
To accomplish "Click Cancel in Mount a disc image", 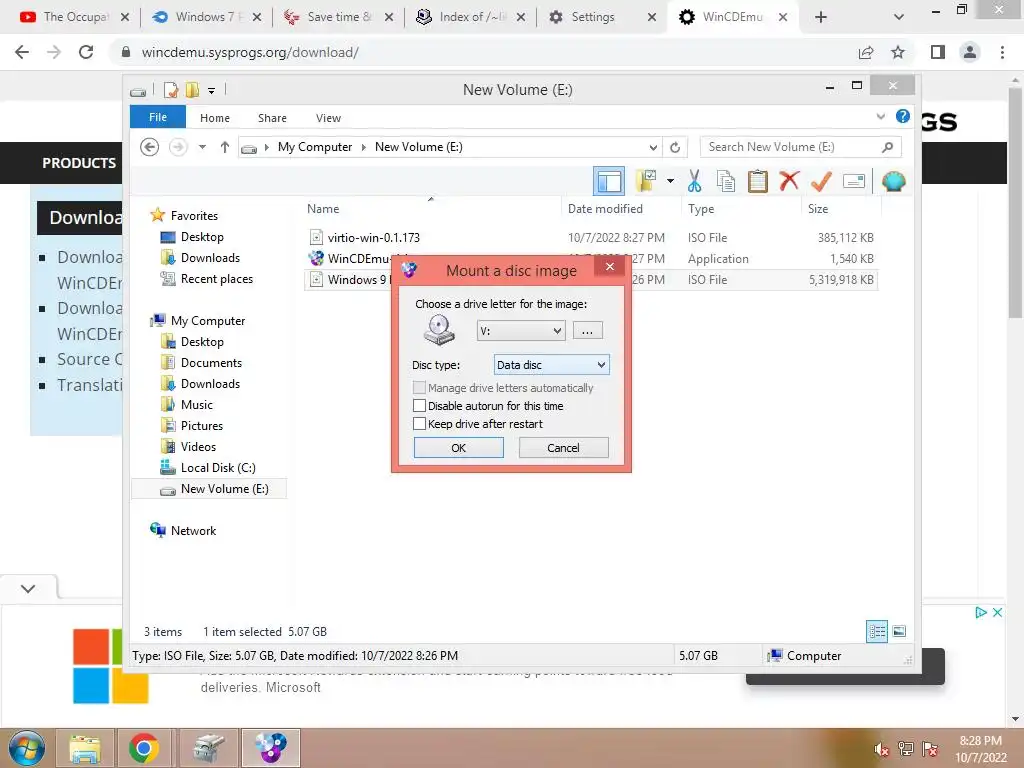I will [563, 447].
